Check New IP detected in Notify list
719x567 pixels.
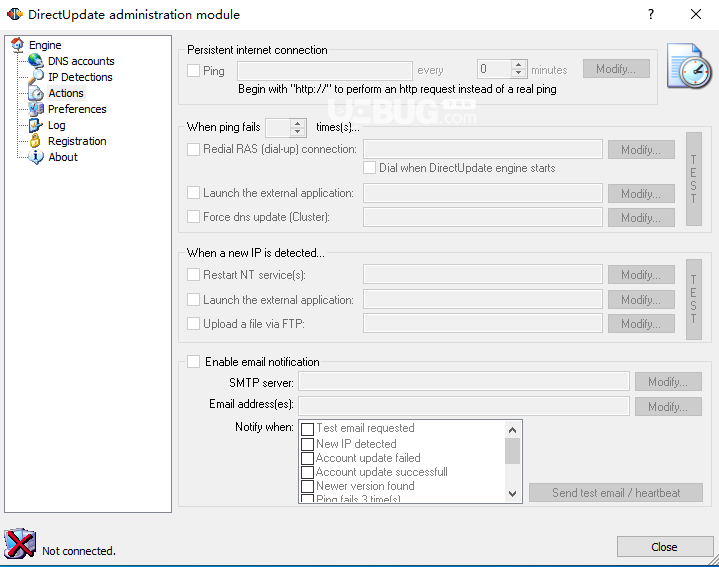(307, 444)
